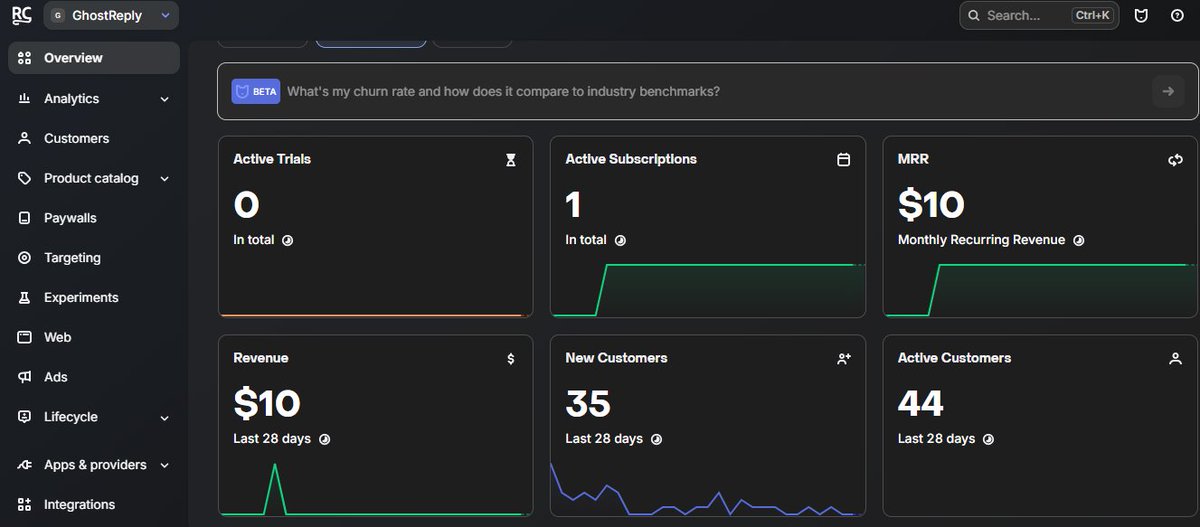Click the Paywalls icon

25,218
